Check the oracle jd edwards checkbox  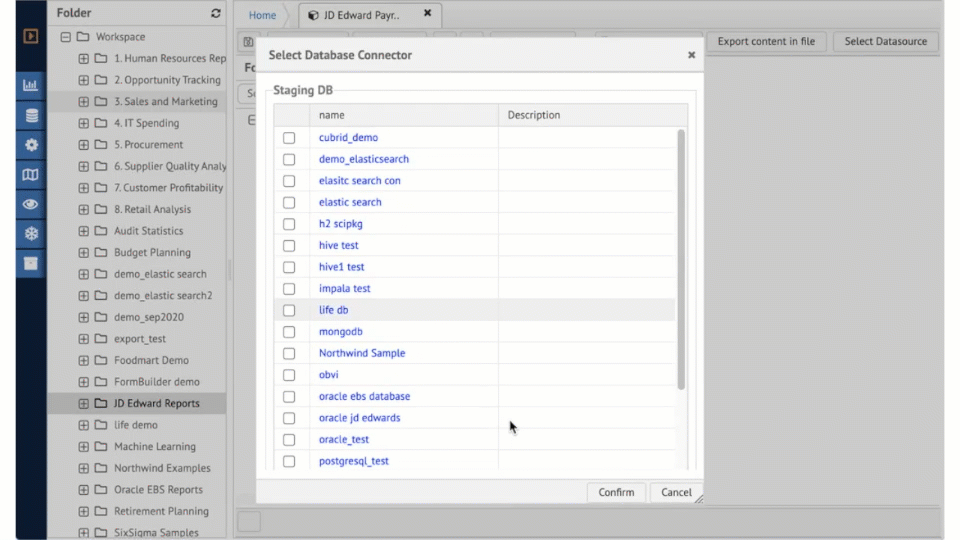pyautogui.click(x=289, y=418)
